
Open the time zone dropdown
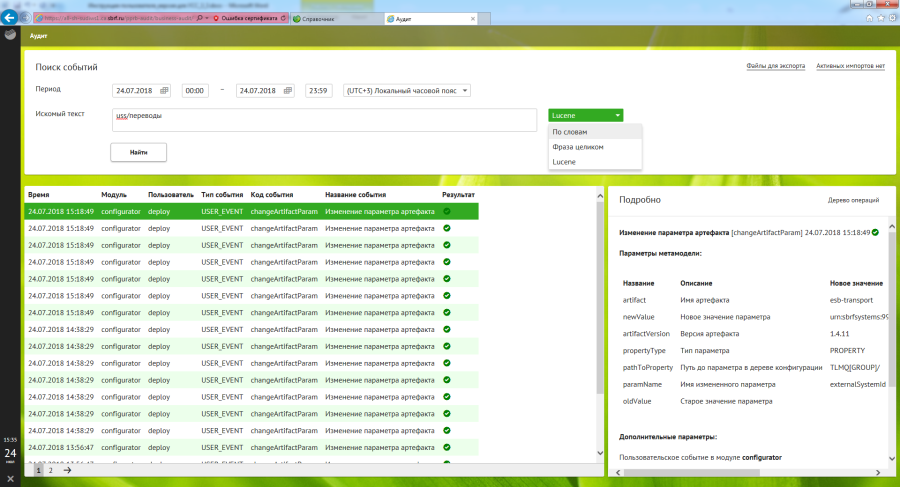coord(407,91)
